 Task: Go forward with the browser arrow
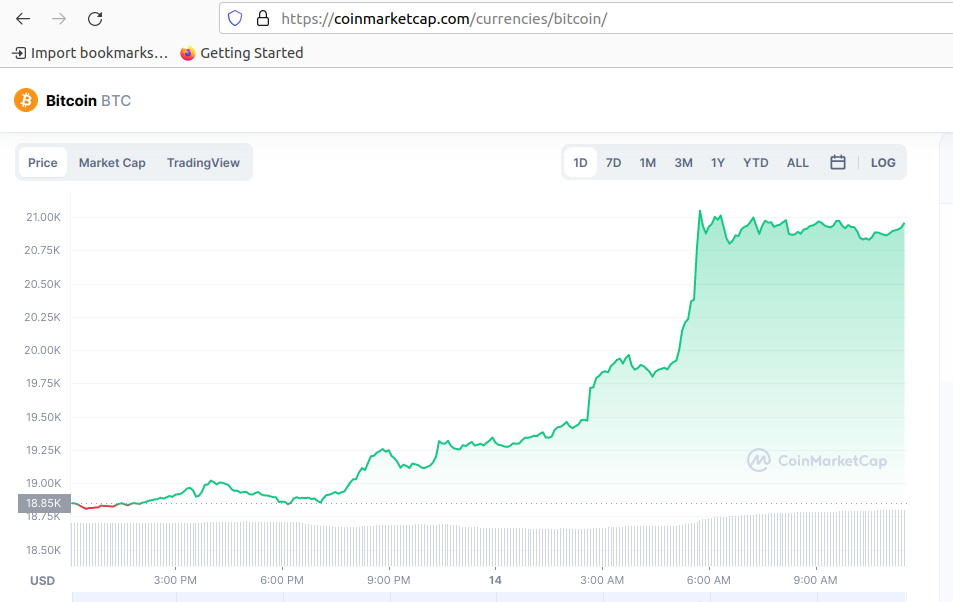pos(59,19)
